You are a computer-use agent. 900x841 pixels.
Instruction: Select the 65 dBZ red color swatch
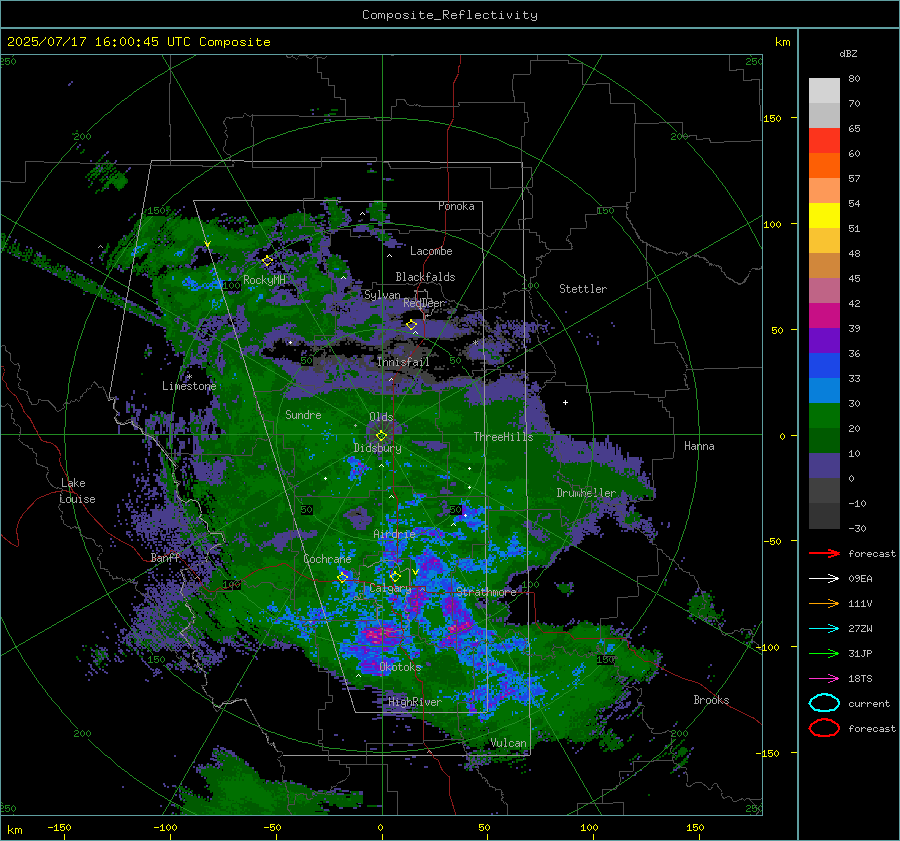824,140
